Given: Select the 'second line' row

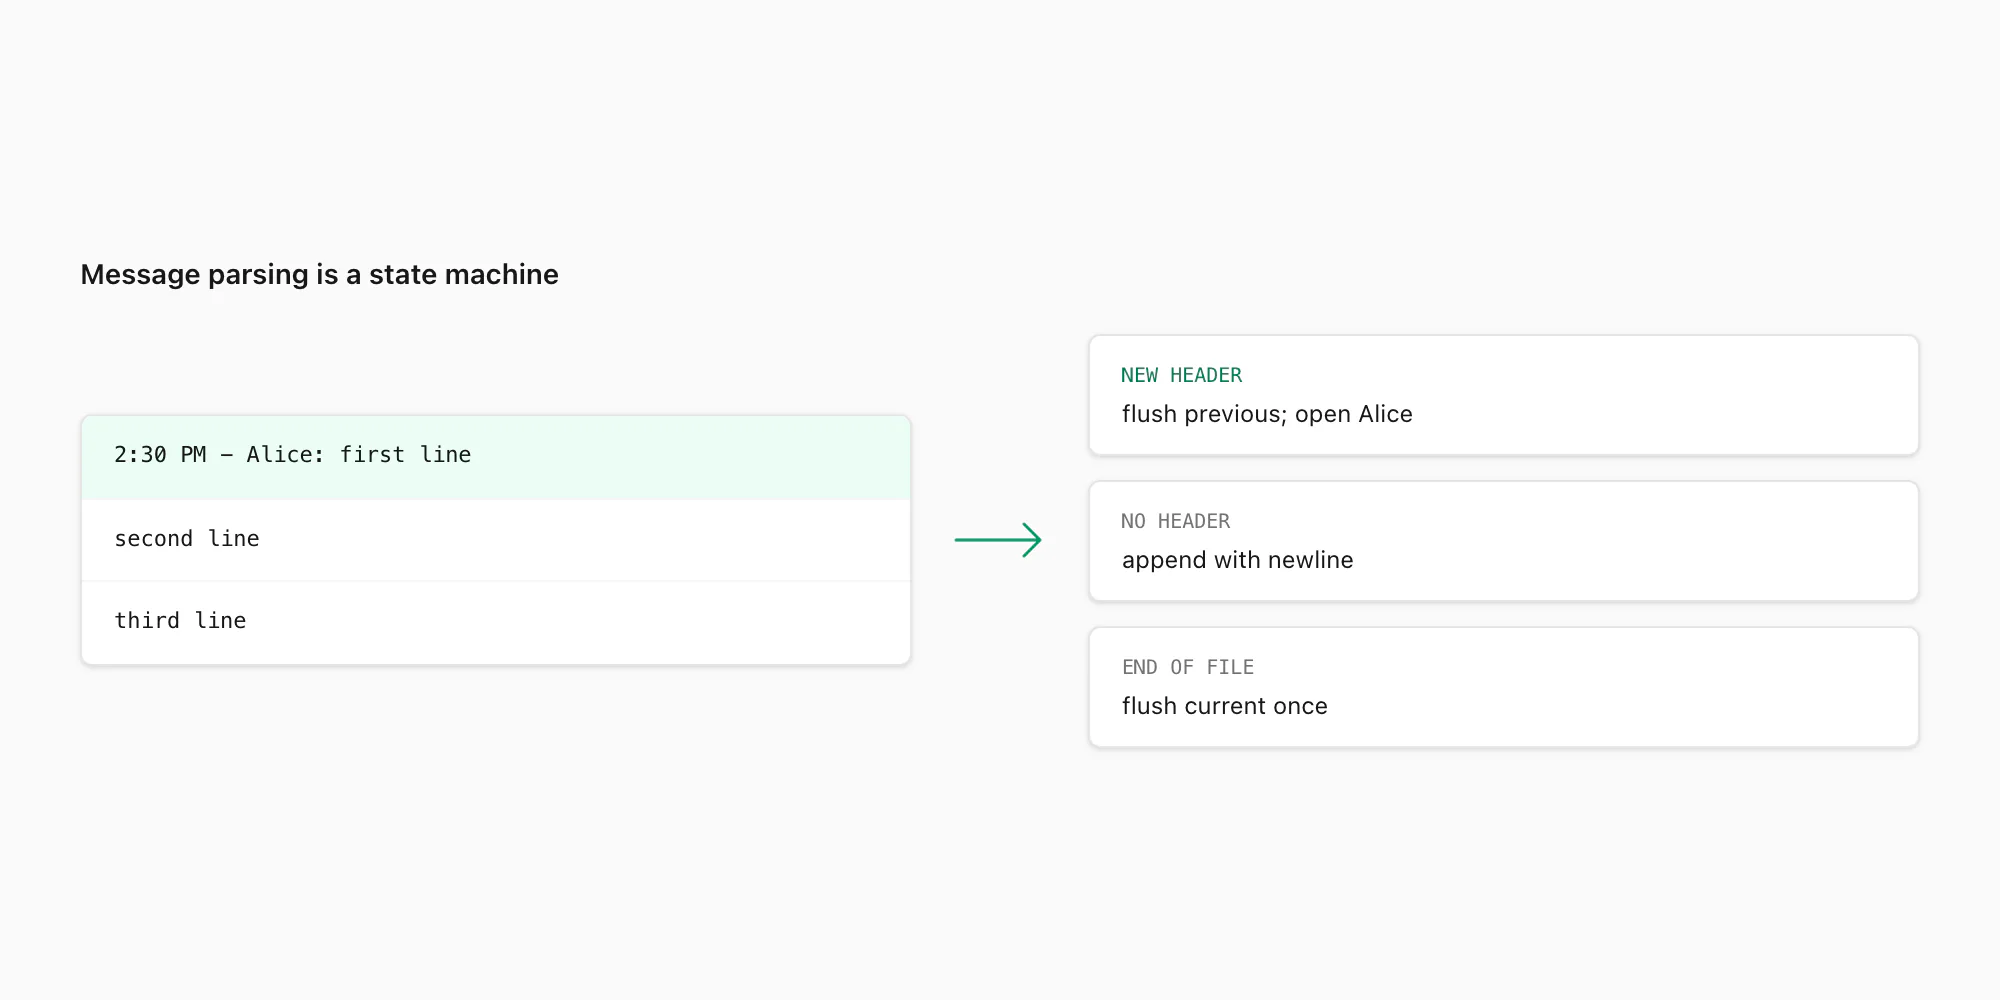Looking at the screenshot, I should [496, 540].
